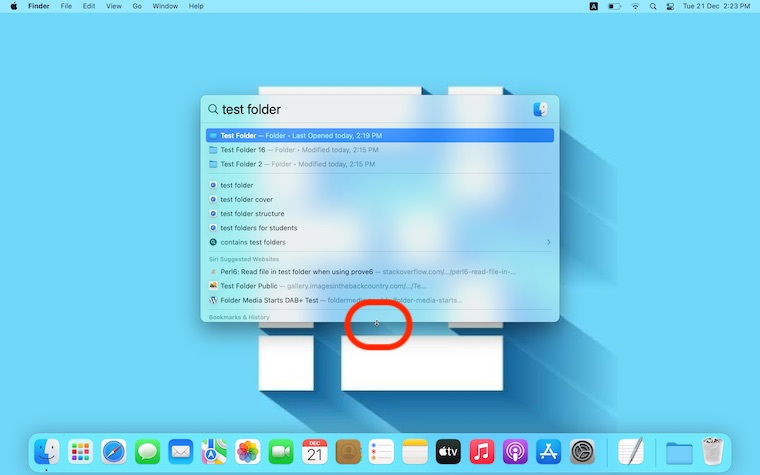The width and height of the screenshot is (760, 475).
Task: Choose 'test folders for students' suggestion
Action: [380, 228]
